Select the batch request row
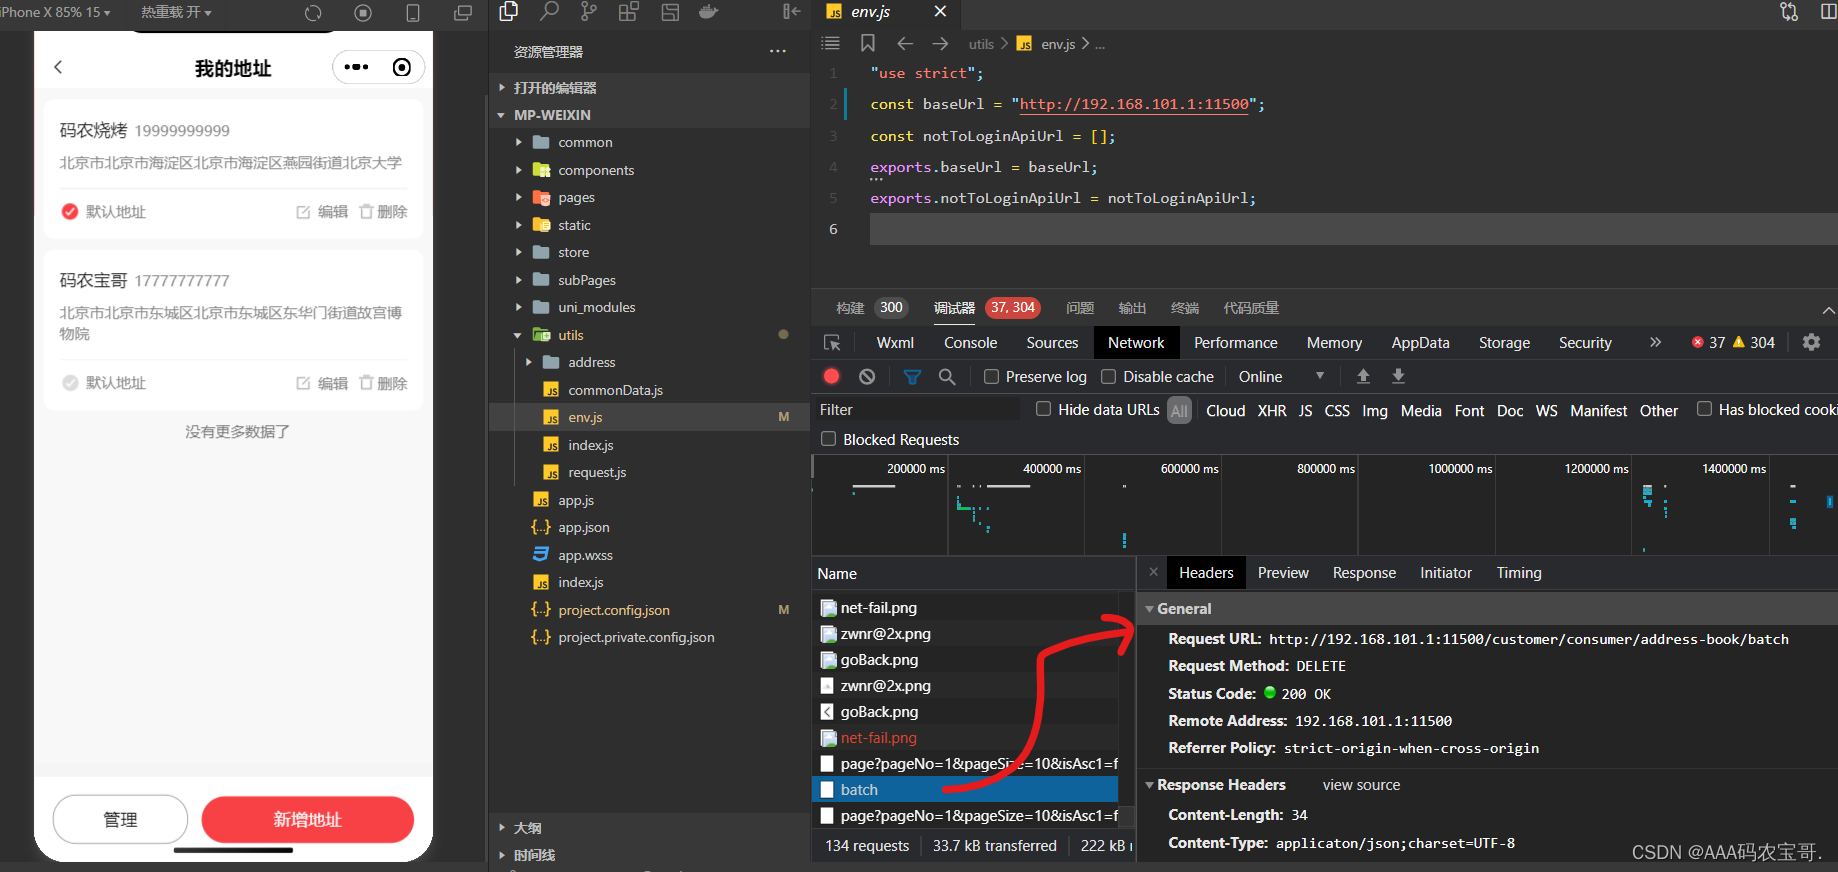Screen dimensions: 1838x872 967,789
